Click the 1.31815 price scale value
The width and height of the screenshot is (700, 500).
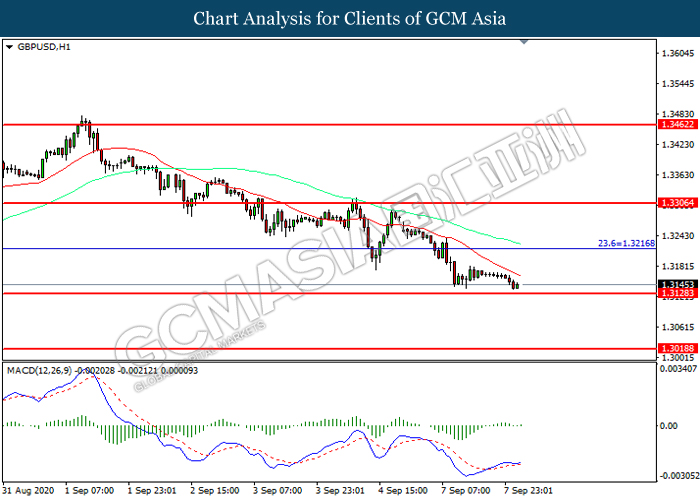[678, 267]
